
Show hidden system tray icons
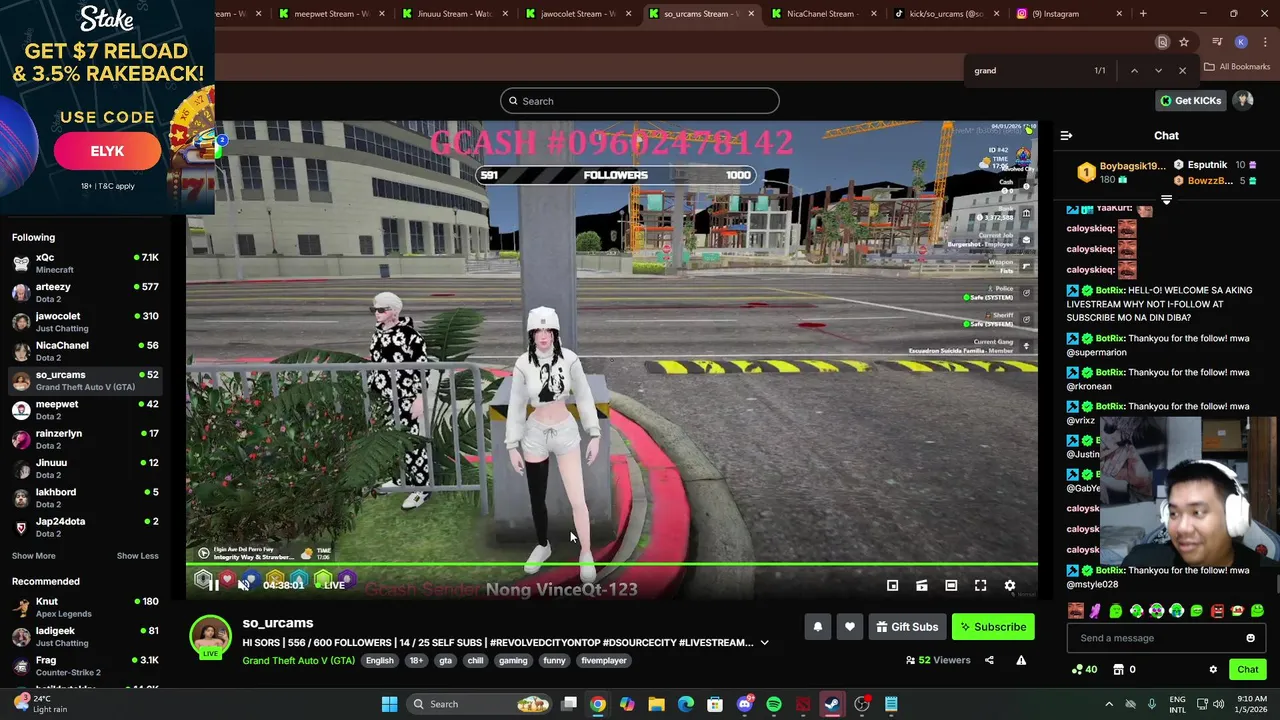(1108, 704)
